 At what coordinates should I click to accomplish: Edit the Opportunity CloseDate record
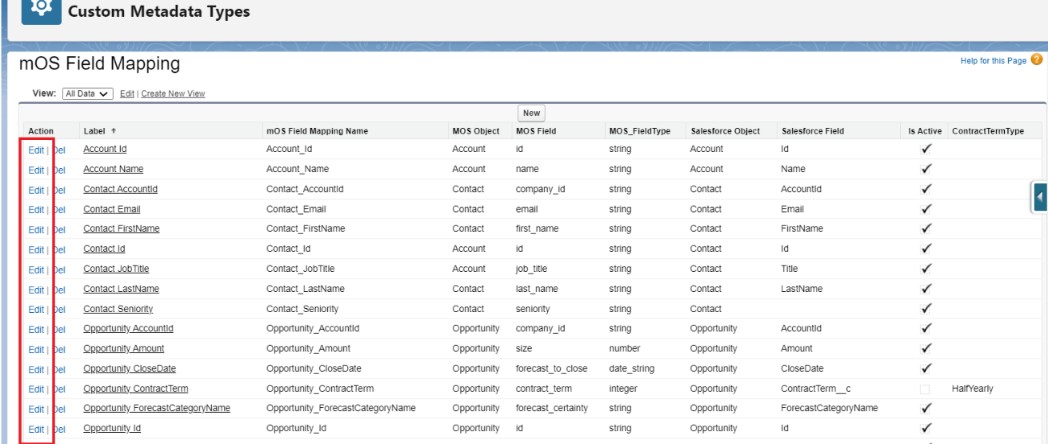click(36, 370)
